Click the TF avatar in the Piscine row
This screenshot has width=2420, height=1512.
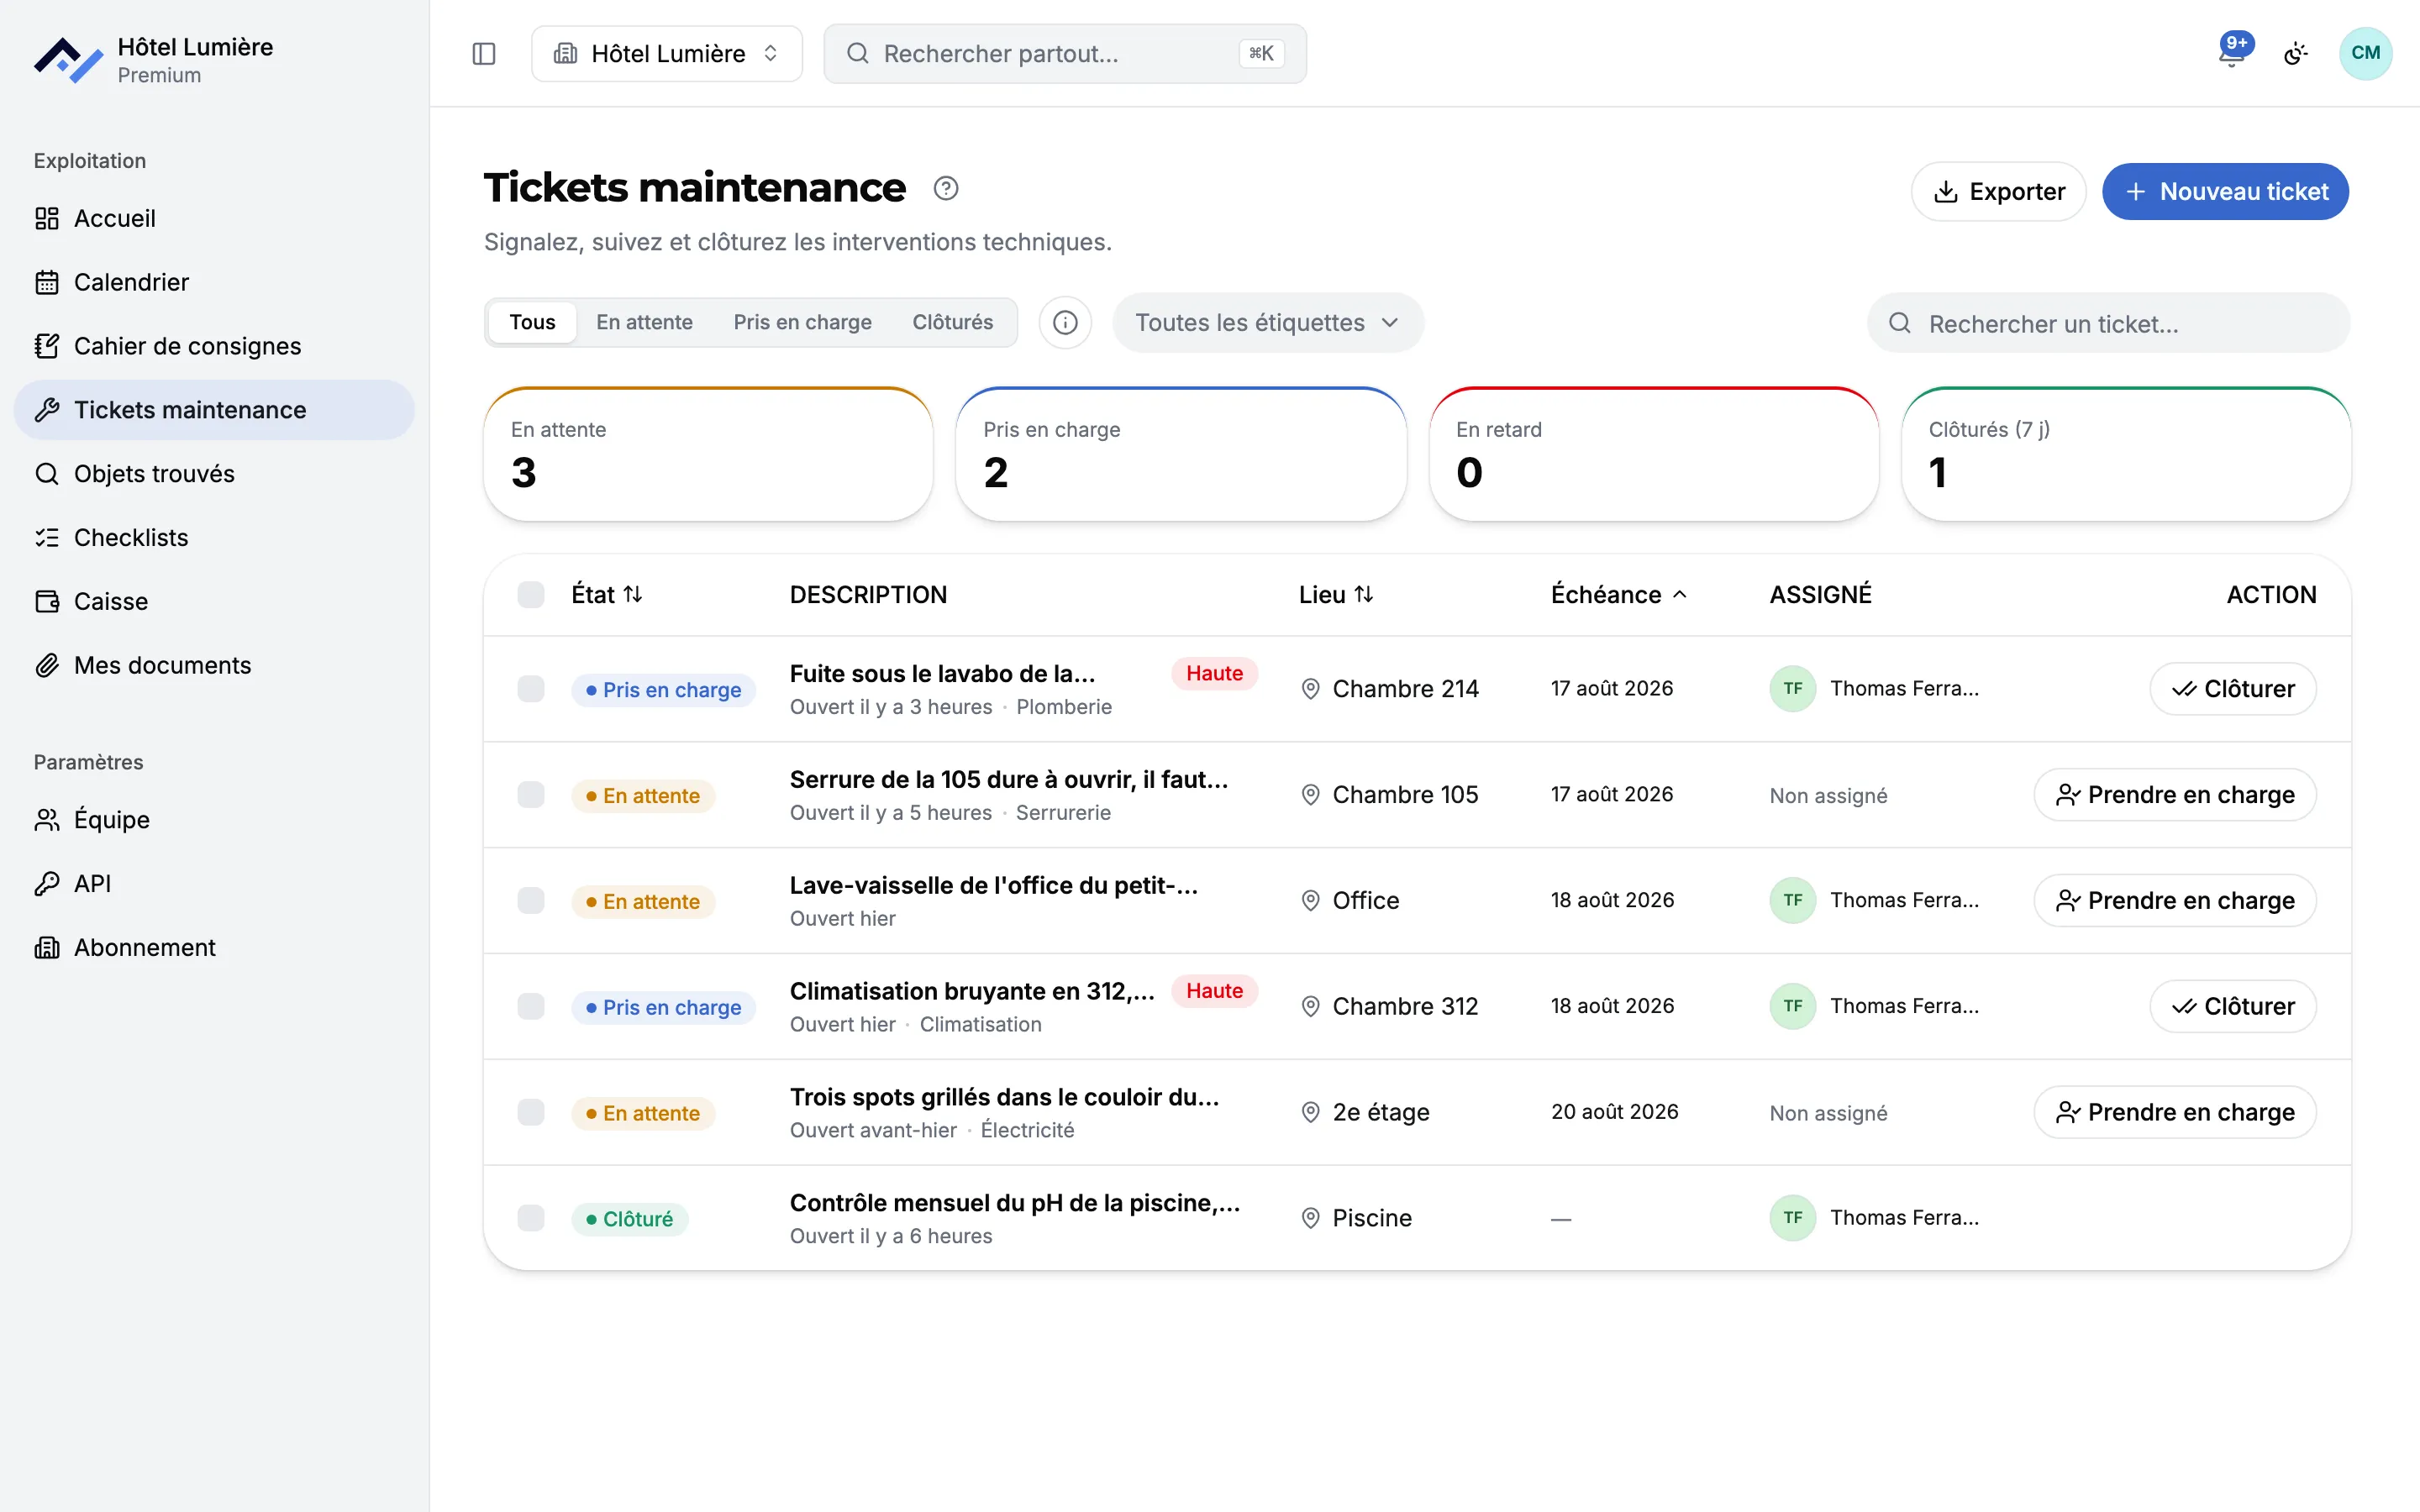[x=1793, y=1218]
